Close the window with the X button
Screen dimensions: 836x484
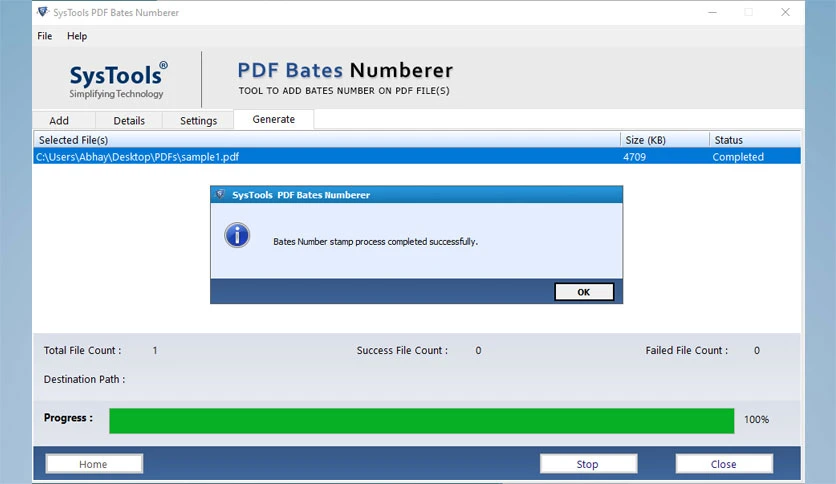pos(785,12)
